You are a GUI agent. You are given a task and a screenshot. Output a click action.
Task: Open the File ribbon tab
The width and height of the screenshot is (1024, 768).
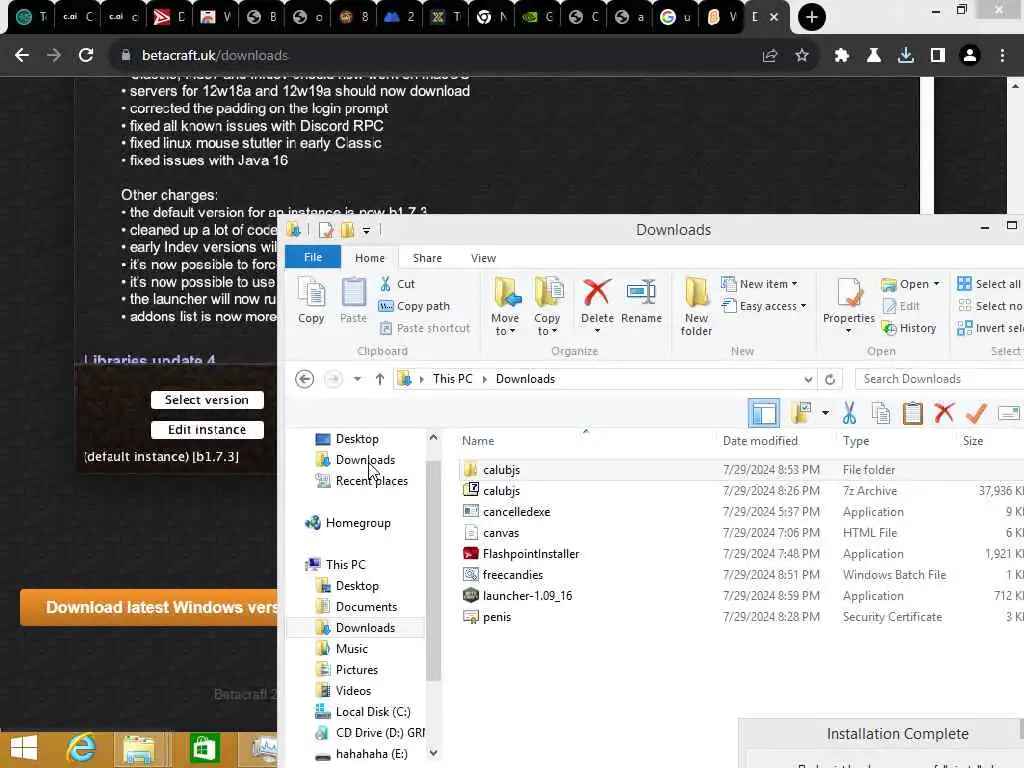click(313, 257)
